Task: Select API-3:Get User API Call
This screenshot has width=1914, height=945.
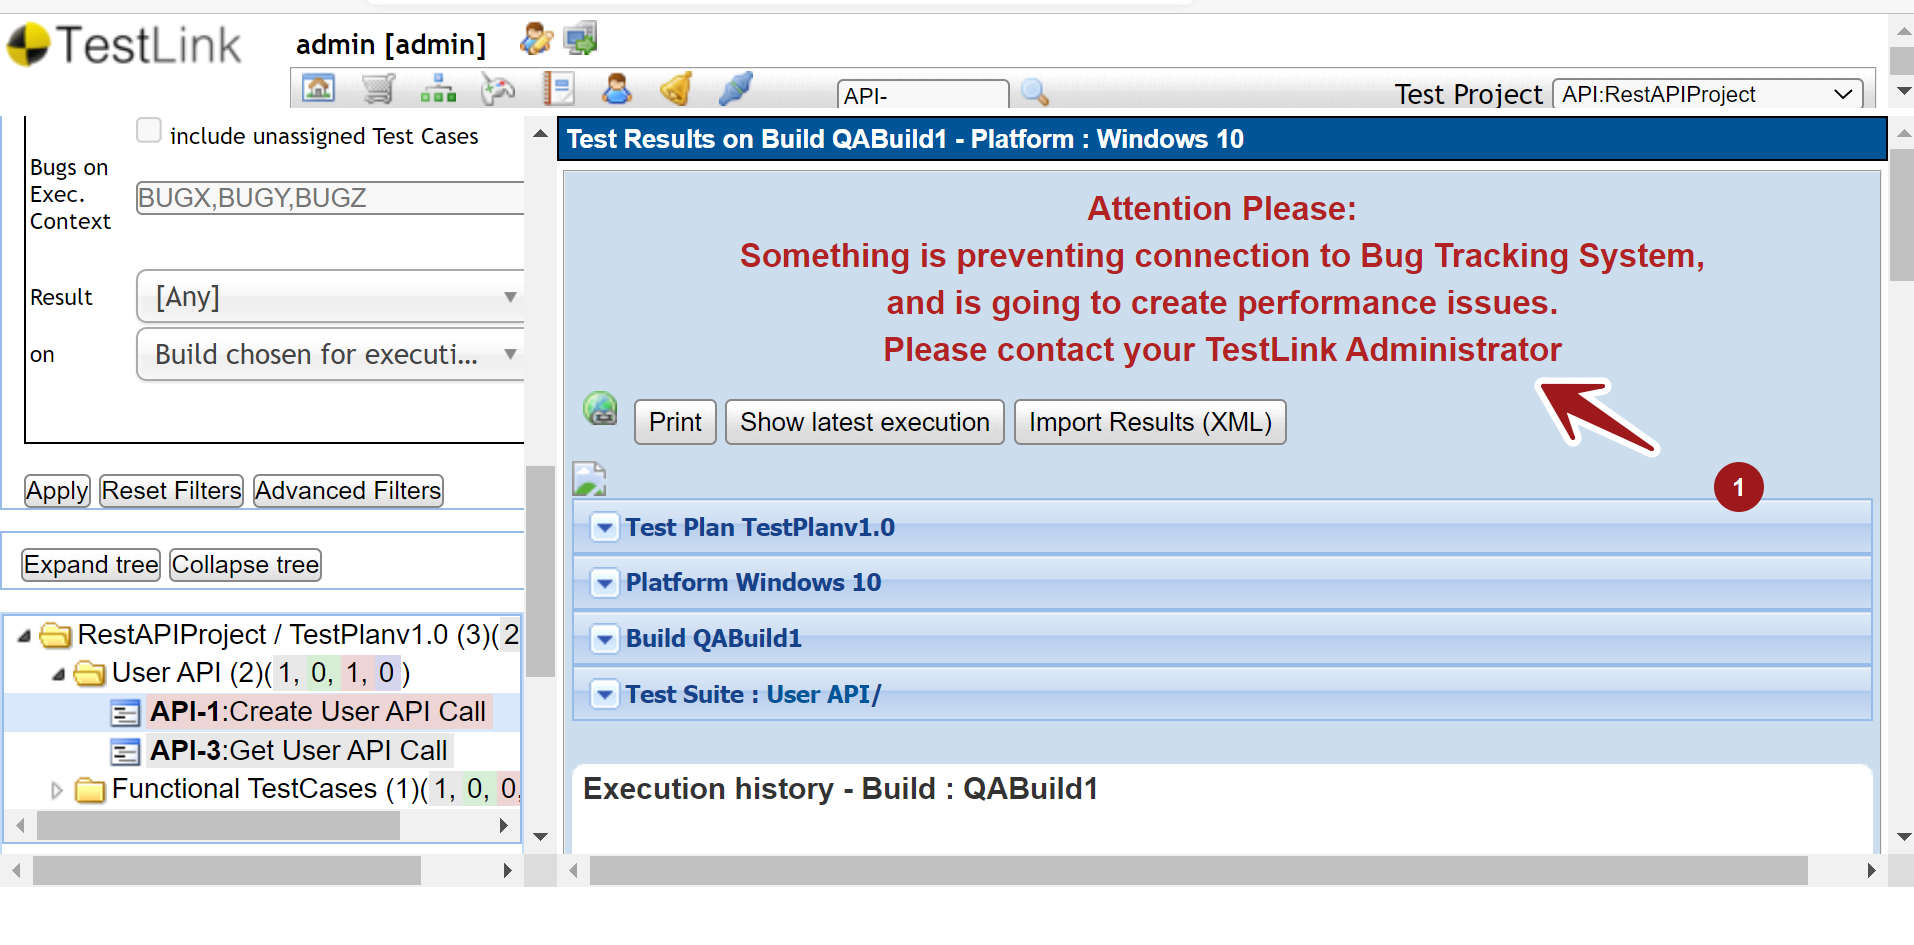Action: (298, 750)
